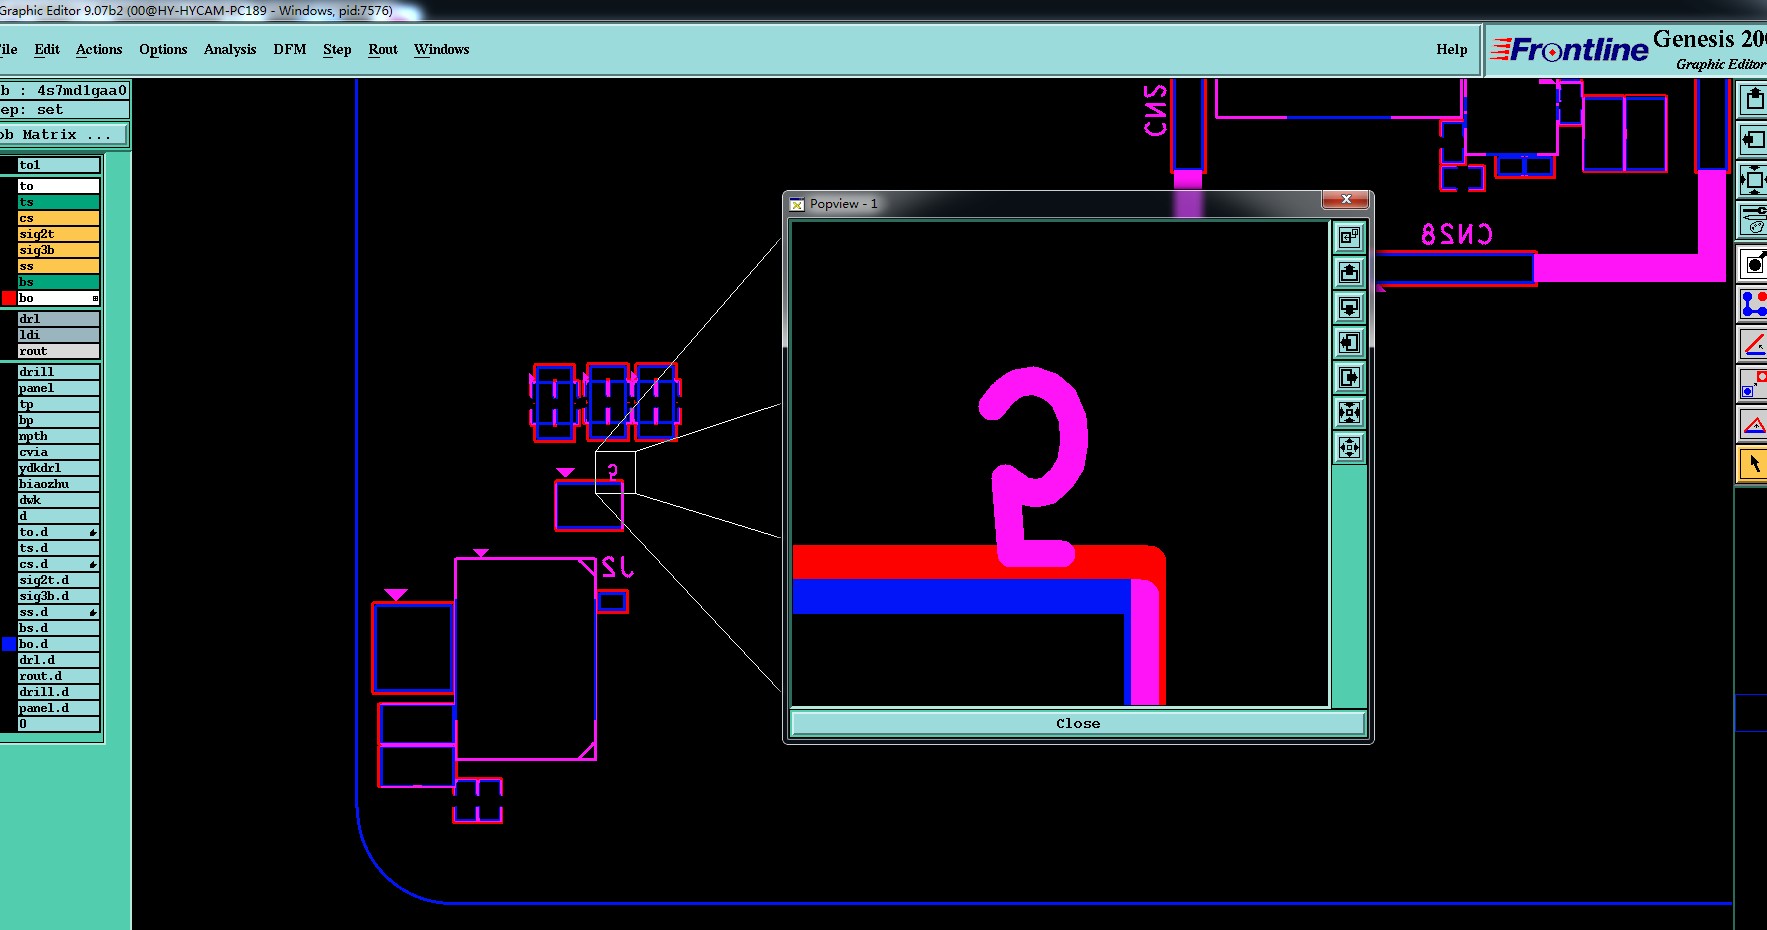The width and height of the screenshot is (1767, 930).
Task: Select the red triangle snap tool
Action: point(1754,424)
